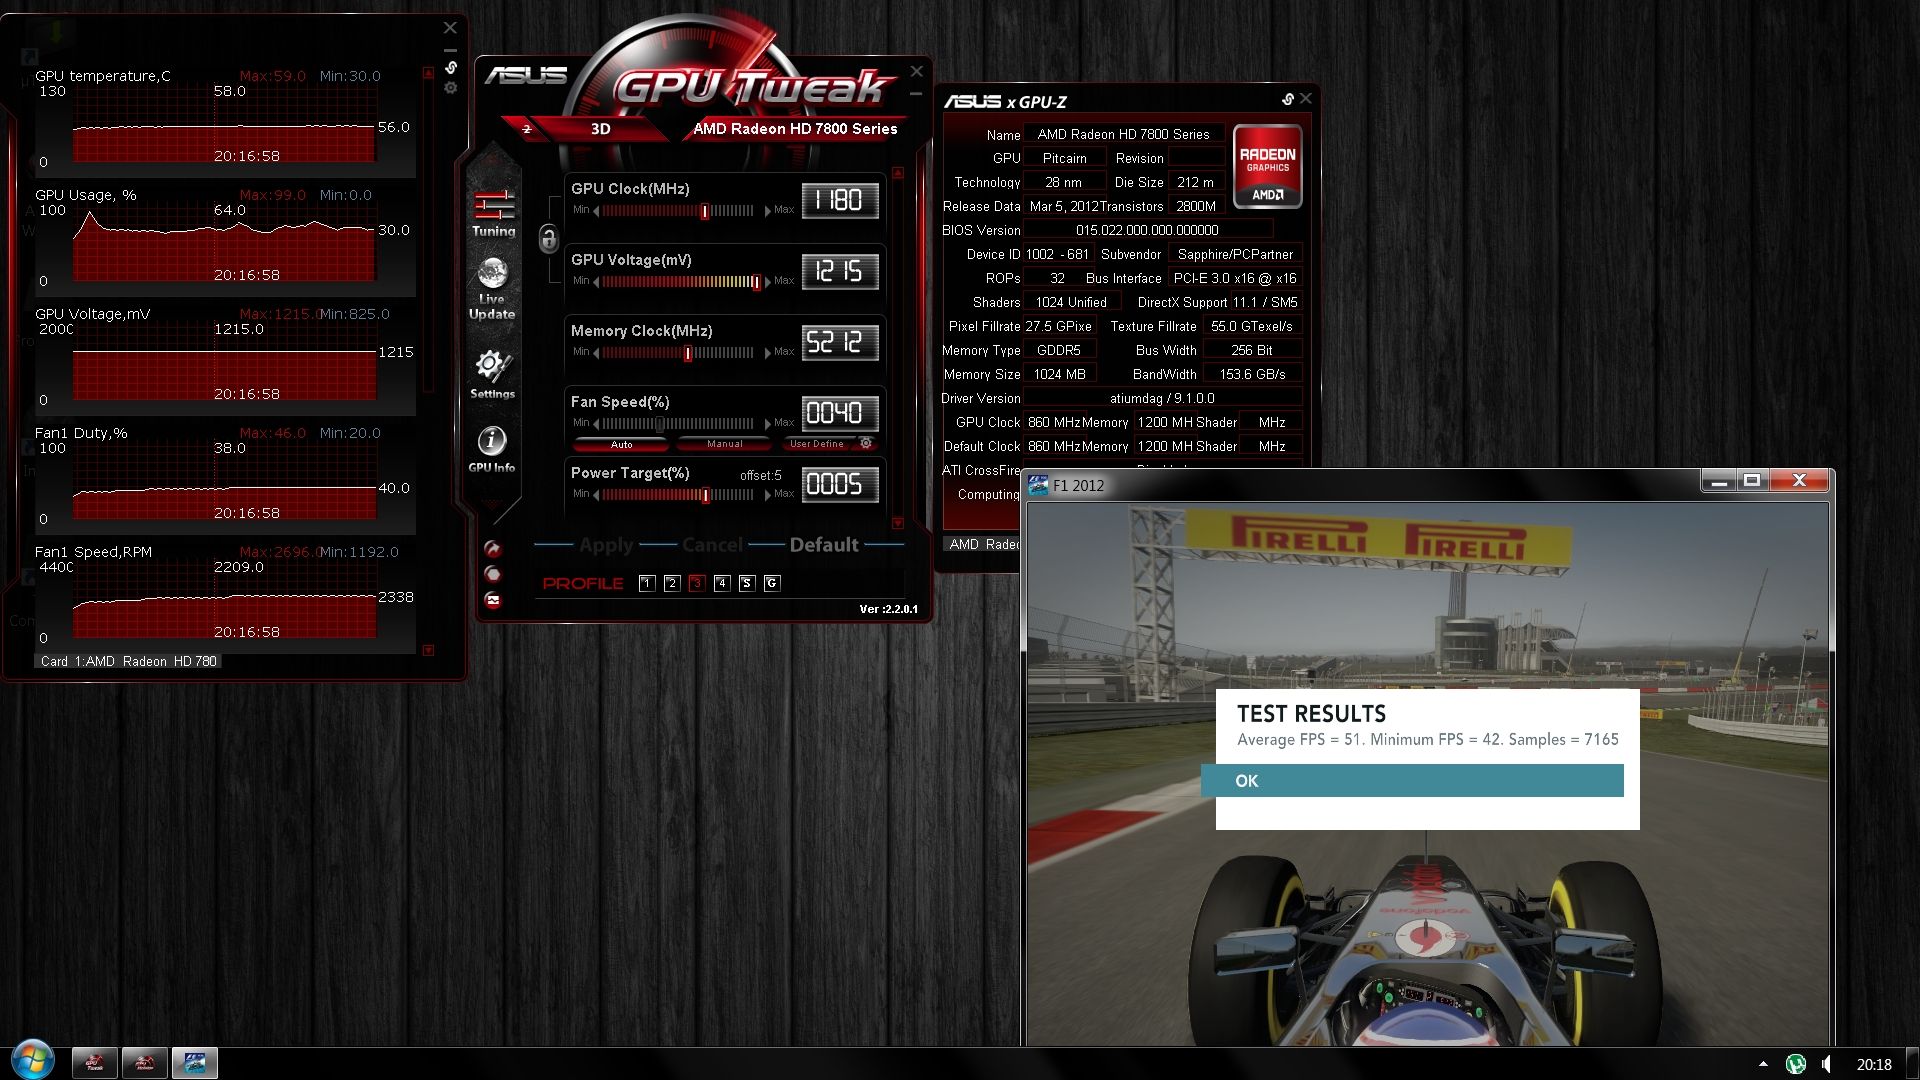Click Default to reset settings

click(824, 545)
